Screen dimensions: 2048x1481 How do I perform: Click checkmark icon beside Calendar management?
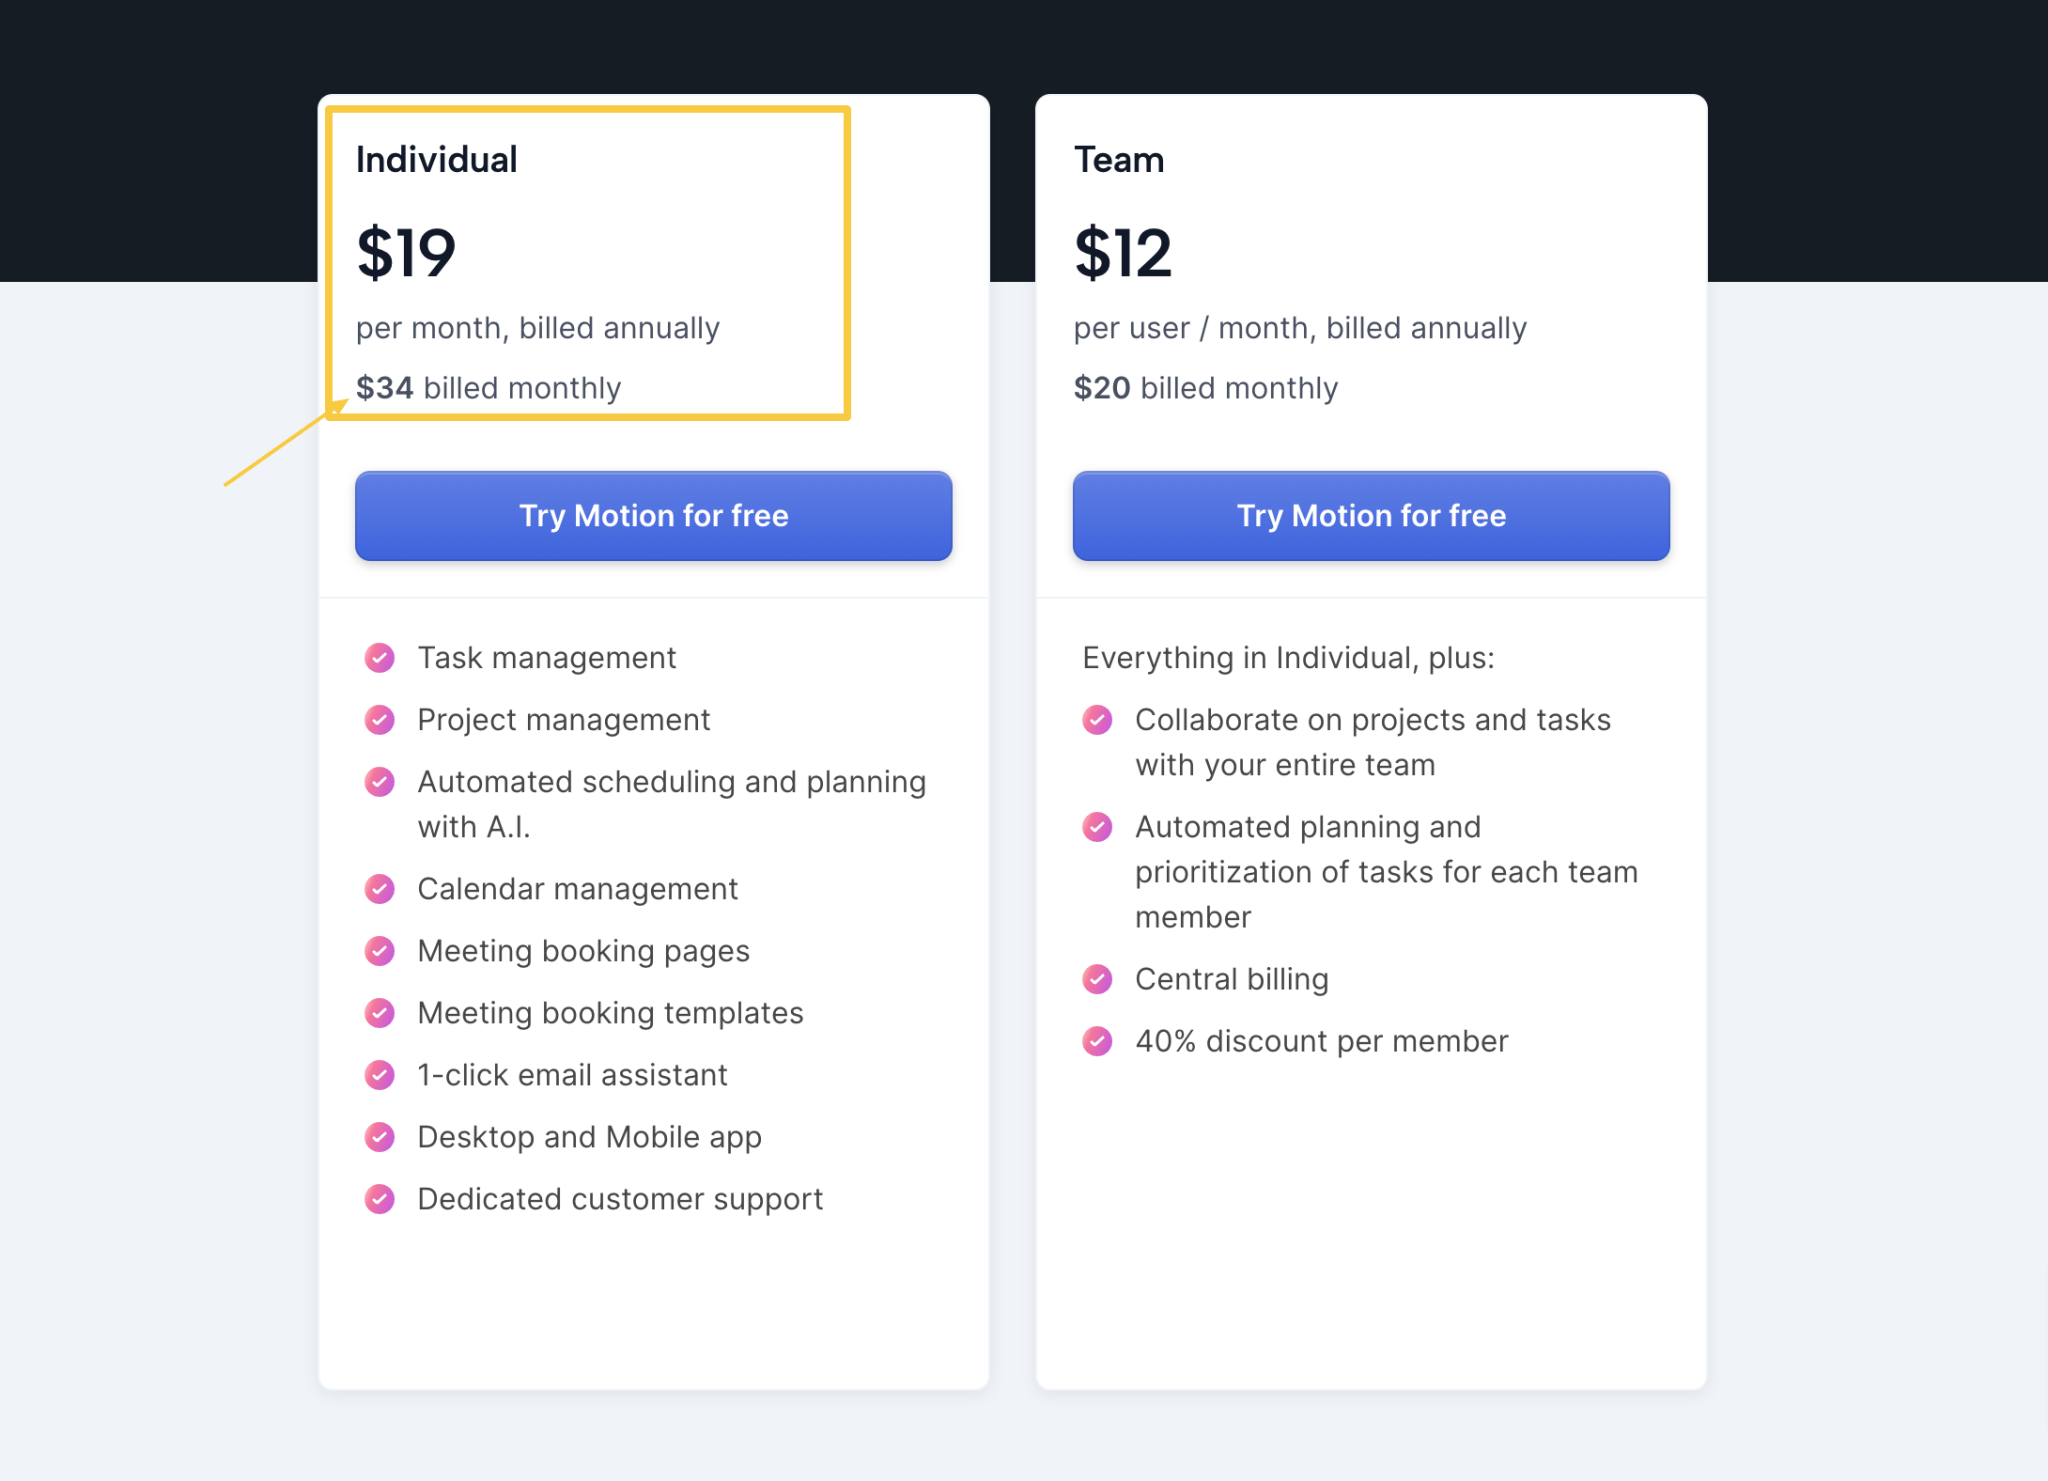(380, 889)
